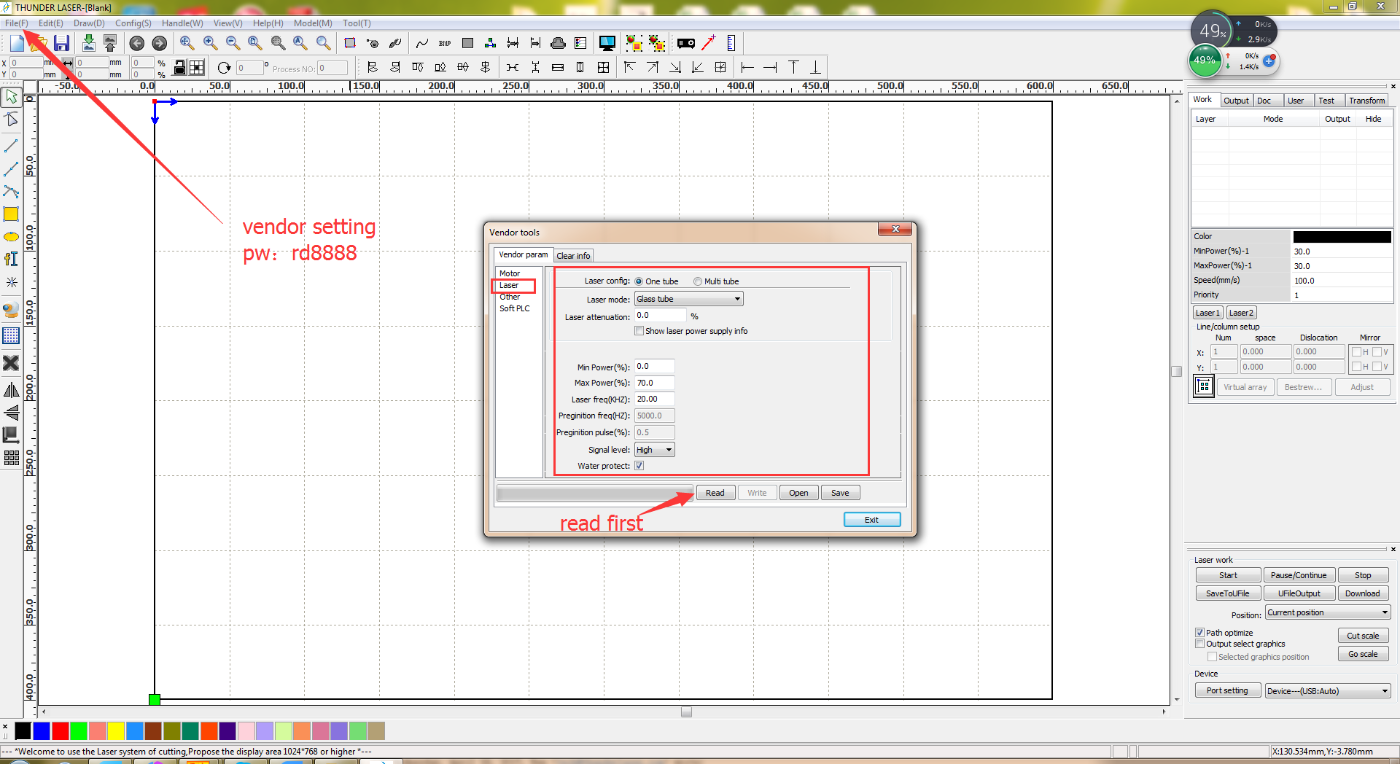Select the Bezier curve tool

11,191
